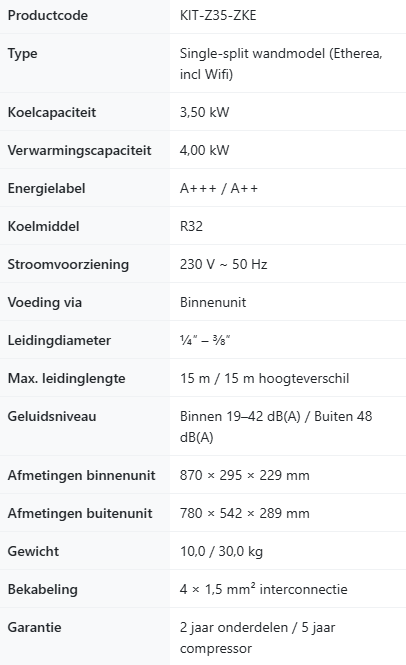Select the product code KIT-Z35-ZKE

pos(218,16)
